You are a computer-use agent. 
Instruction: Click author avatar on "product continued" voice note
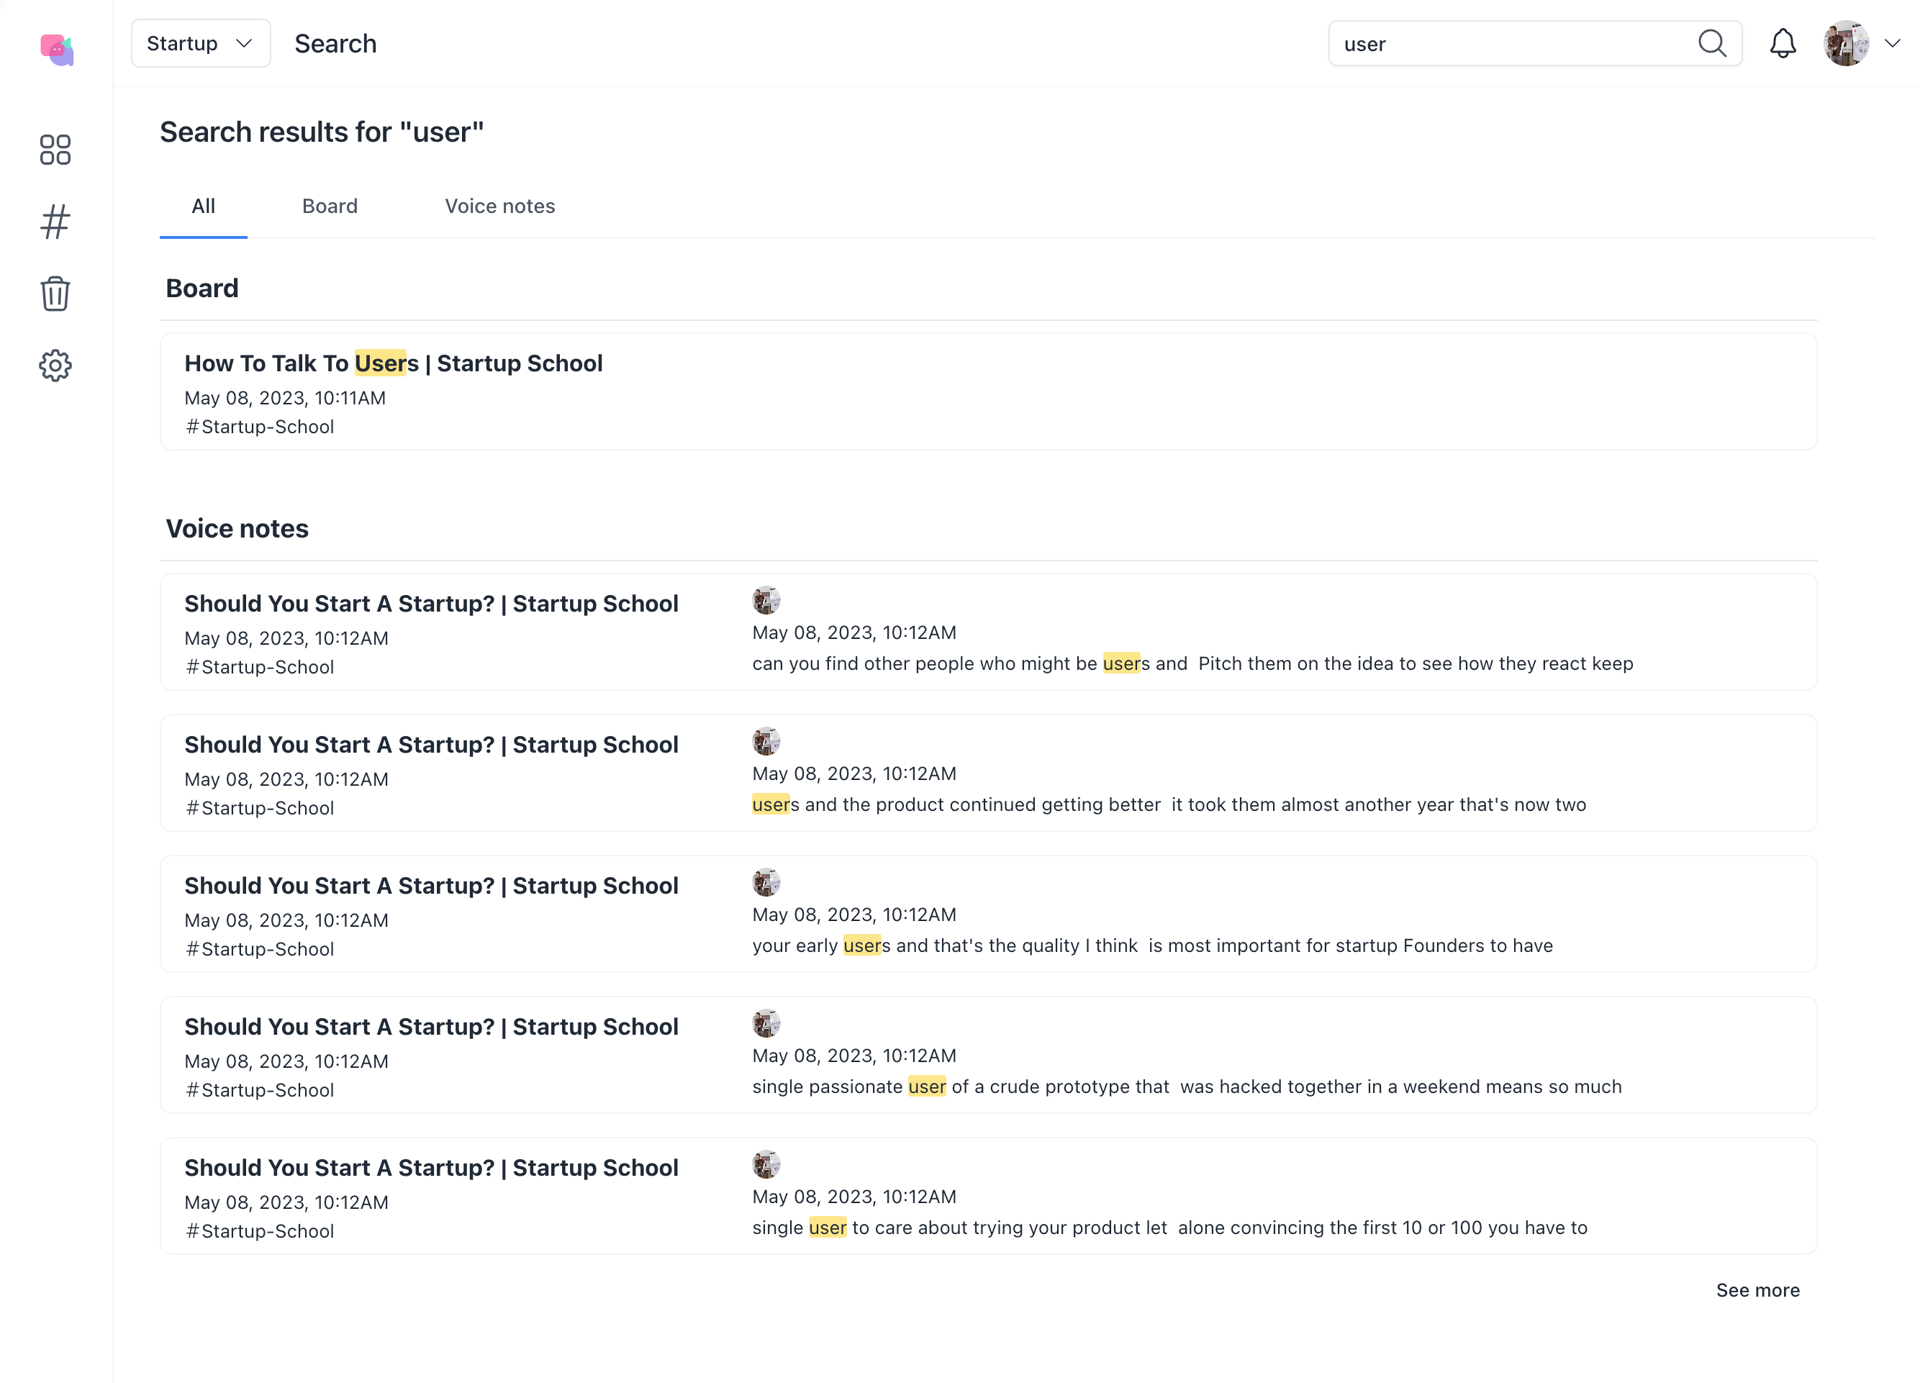[766, 741]
